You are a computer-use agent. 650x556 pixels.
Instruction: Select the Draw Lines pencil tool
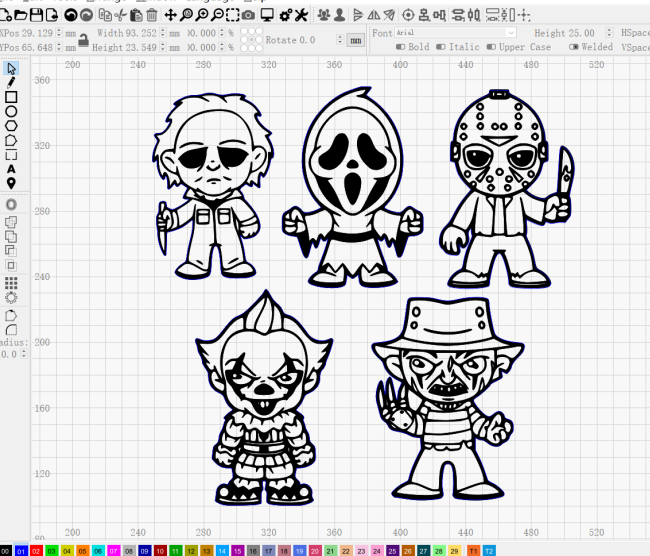coord(11,83)
